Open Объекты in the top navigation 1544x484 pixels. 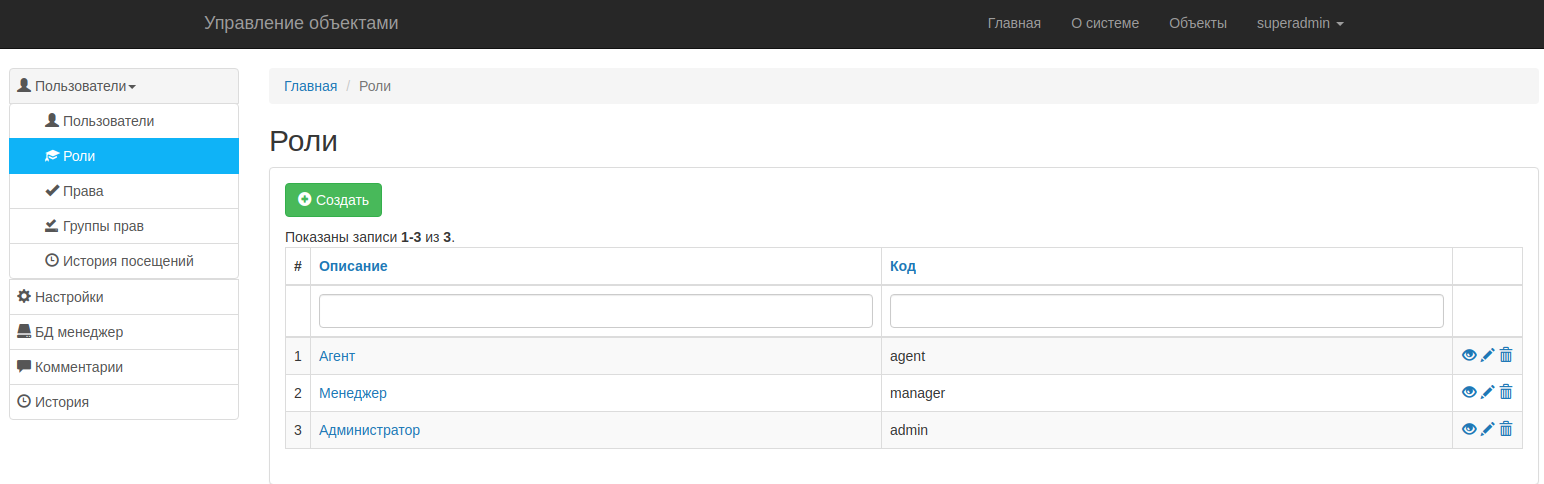(1197, 23)
